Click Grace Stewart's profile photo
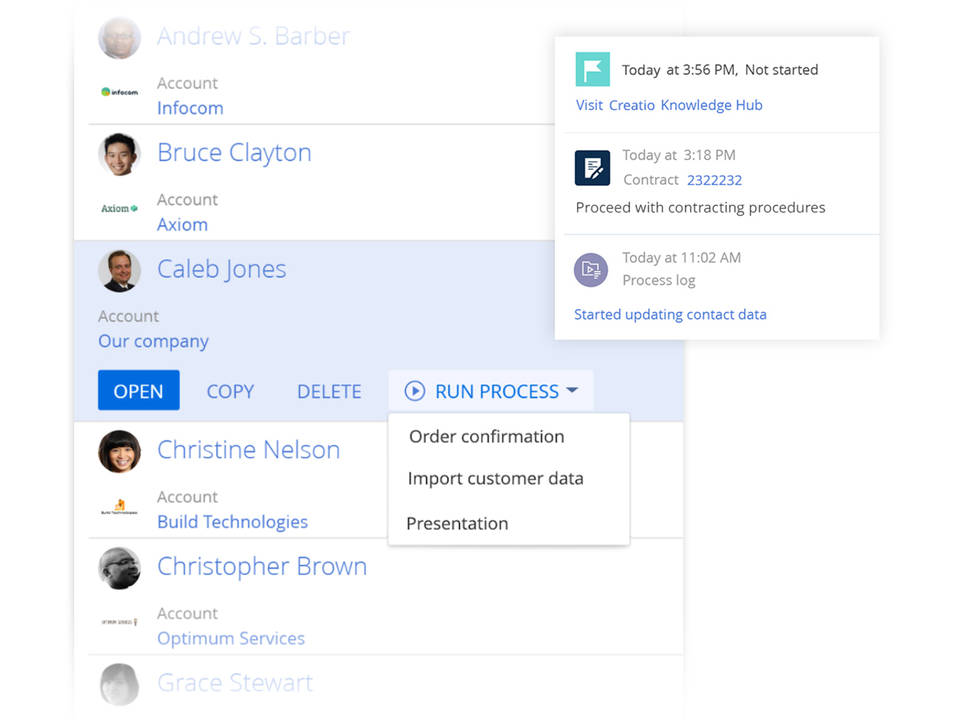 click(119, 684)
